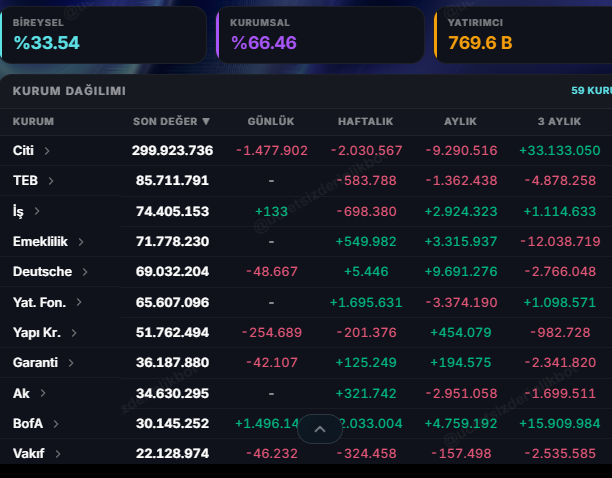The image size is (612, 478).
Task: Open the YATIRIMCI 769.6 B card
Action: [523, 35]
